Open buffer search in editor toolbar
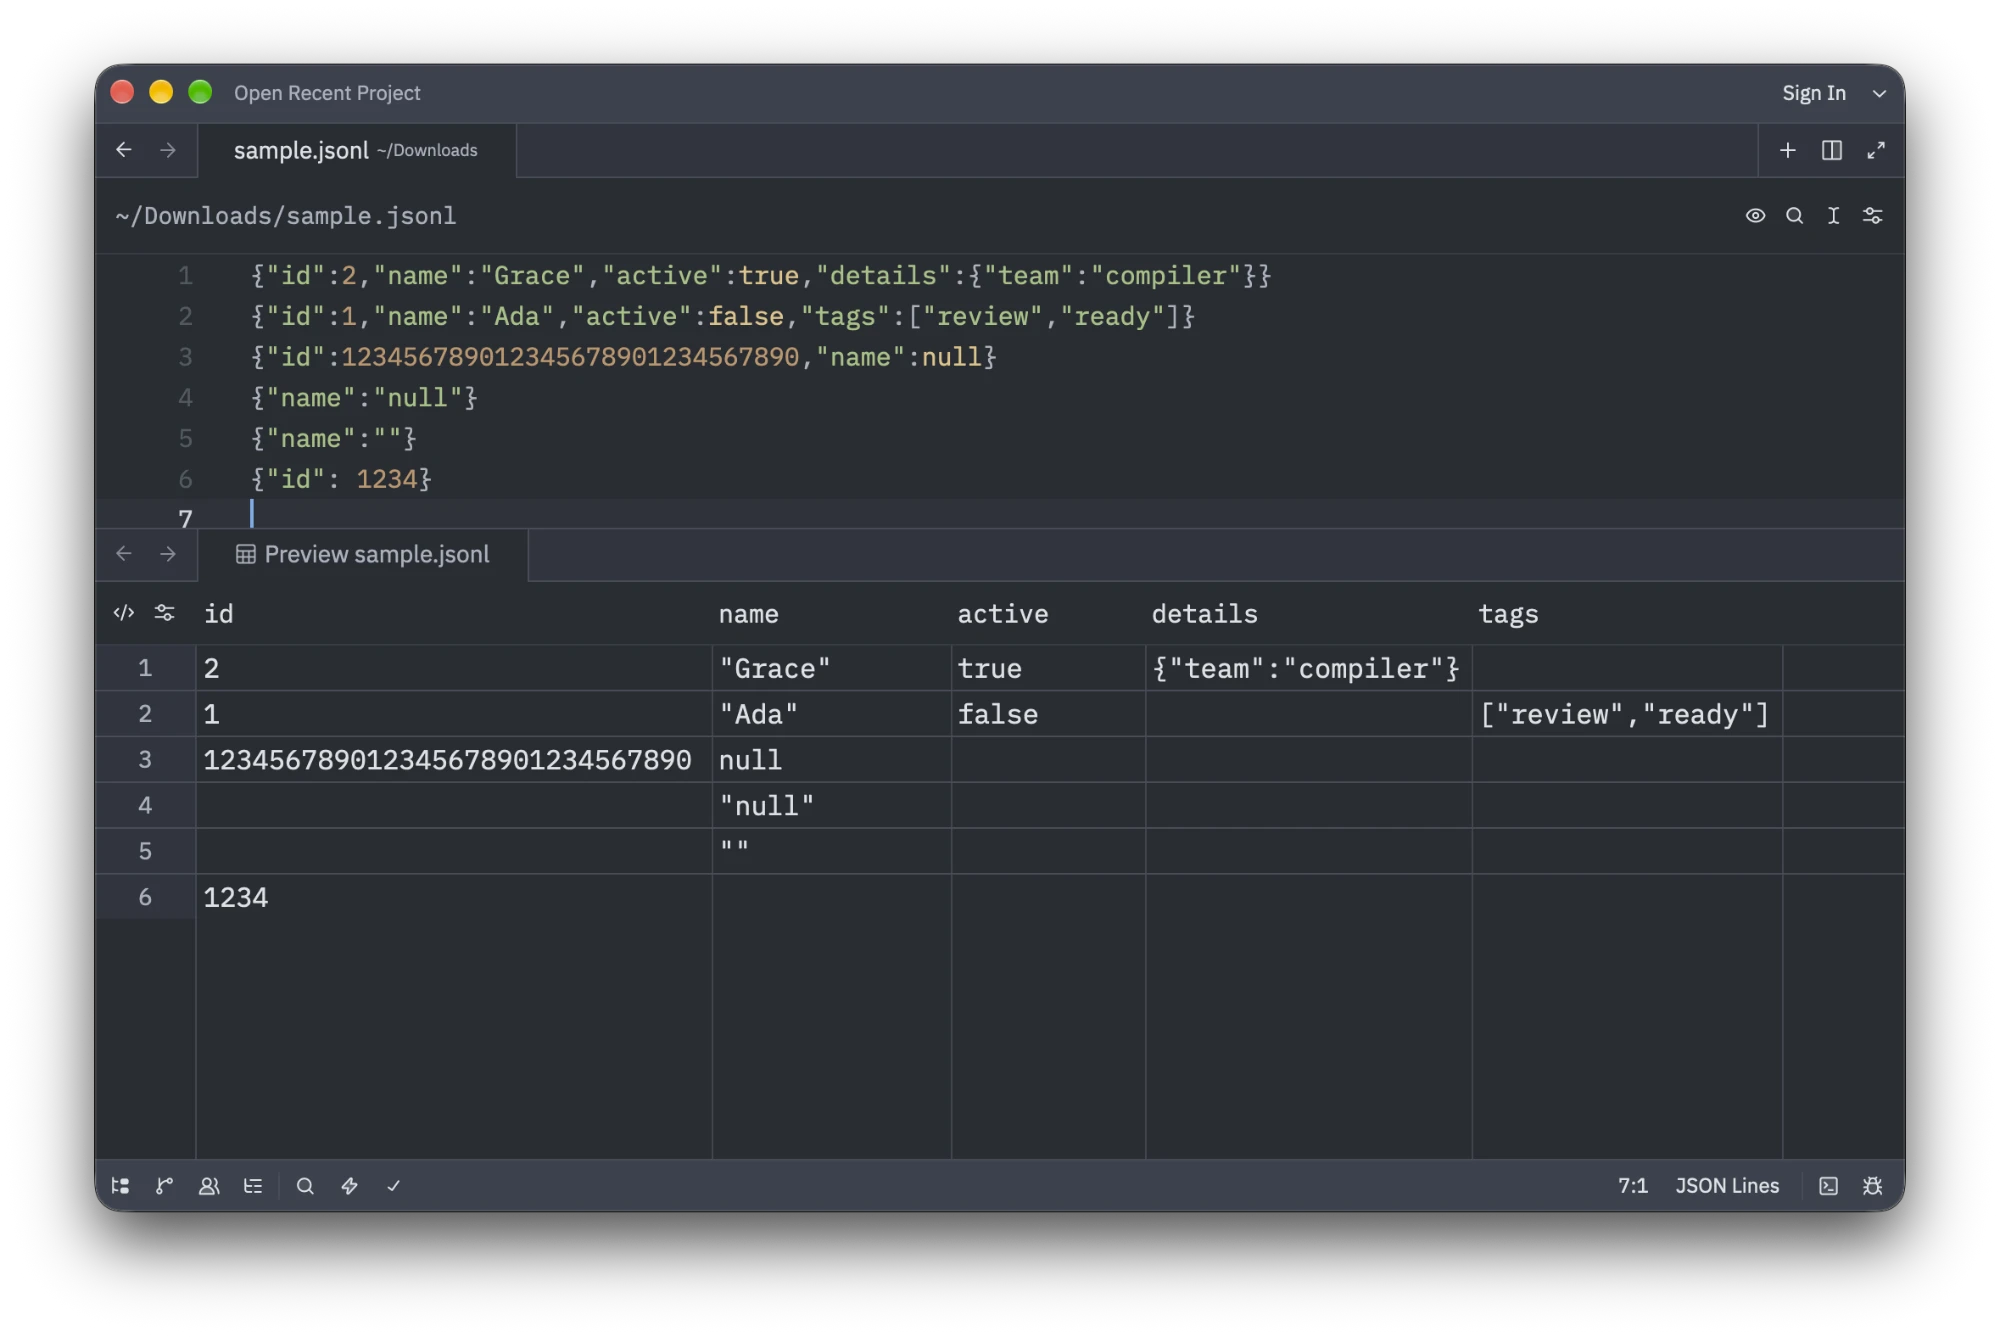The height and width of the screenshot is (1337, 2000). (1794, 215)
